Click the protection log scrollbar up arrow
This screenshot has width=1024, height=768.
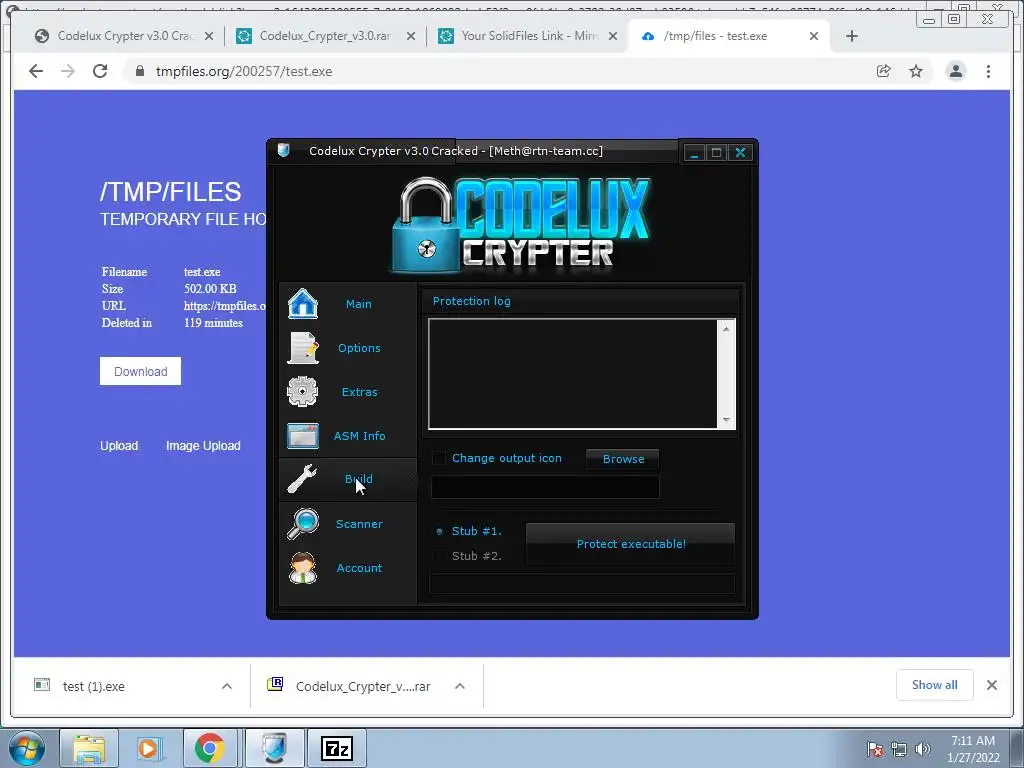pos(726,329)
